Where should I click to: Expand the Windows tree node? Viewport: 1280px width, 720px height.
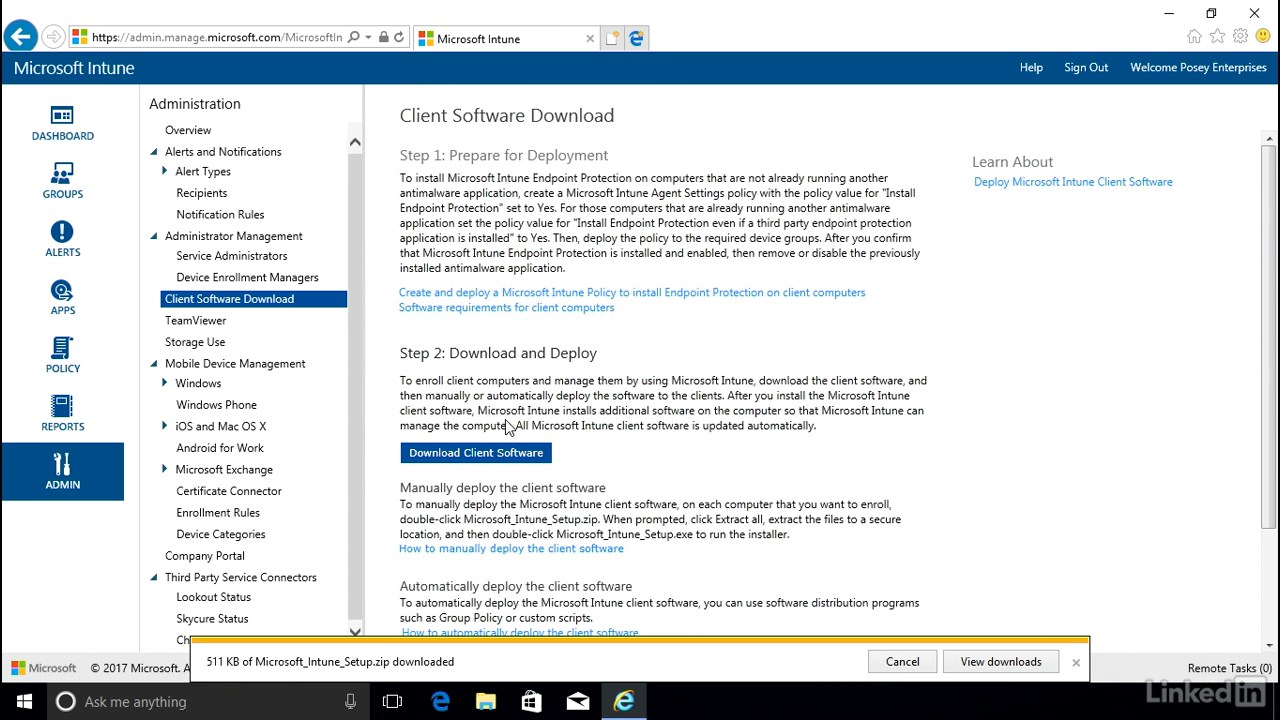click(x=165, y=383)
